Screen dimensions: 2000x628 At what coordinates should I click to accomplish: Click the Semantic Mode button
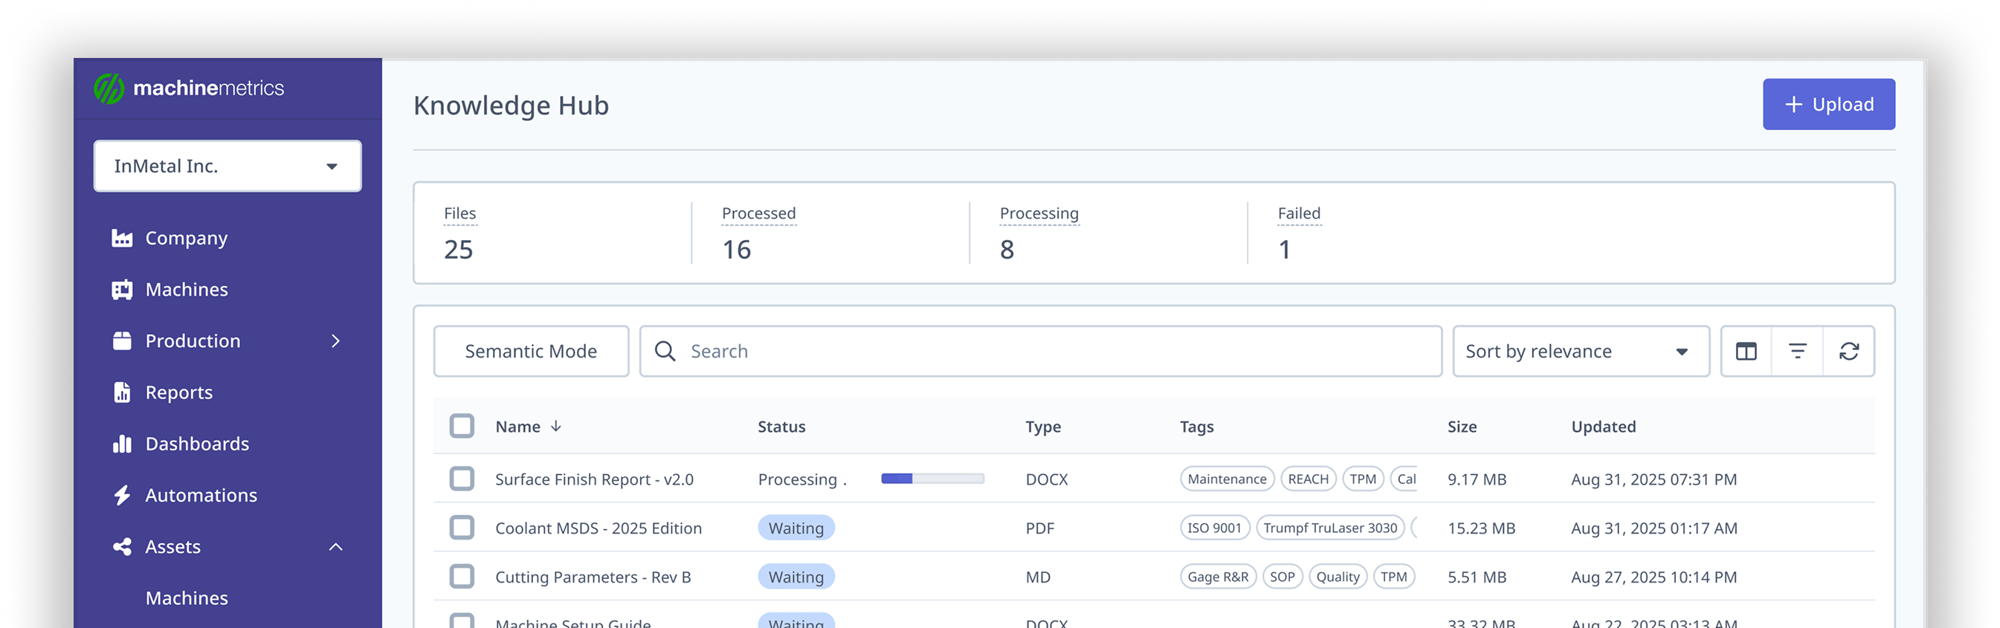(531, 351)
